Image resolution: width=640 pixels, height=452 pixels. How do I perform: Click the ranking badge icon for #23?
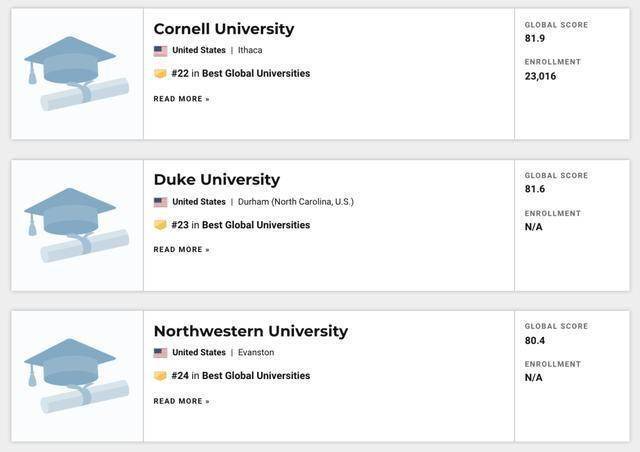[x=160, y=225]
